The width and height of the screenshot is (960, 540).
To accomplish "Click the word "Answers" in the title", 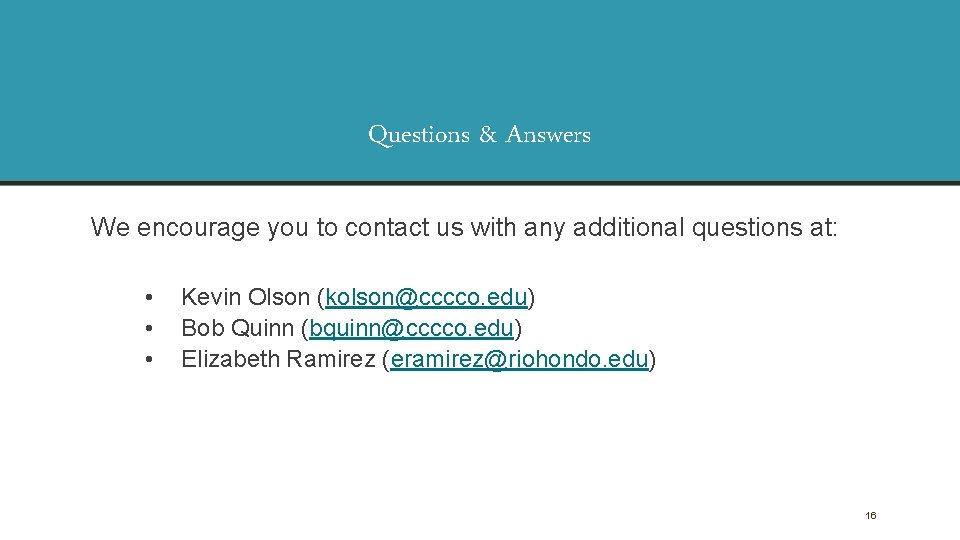I will point(548,134).
